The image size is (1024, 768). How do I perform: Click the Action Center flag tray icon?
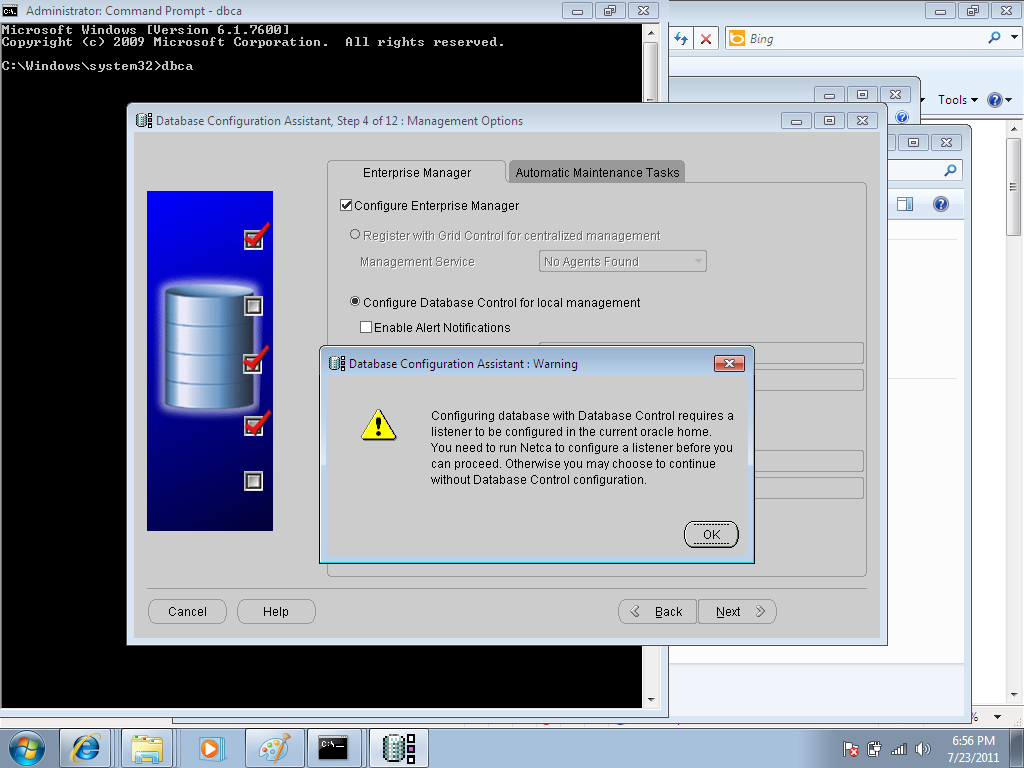point(850,749)
